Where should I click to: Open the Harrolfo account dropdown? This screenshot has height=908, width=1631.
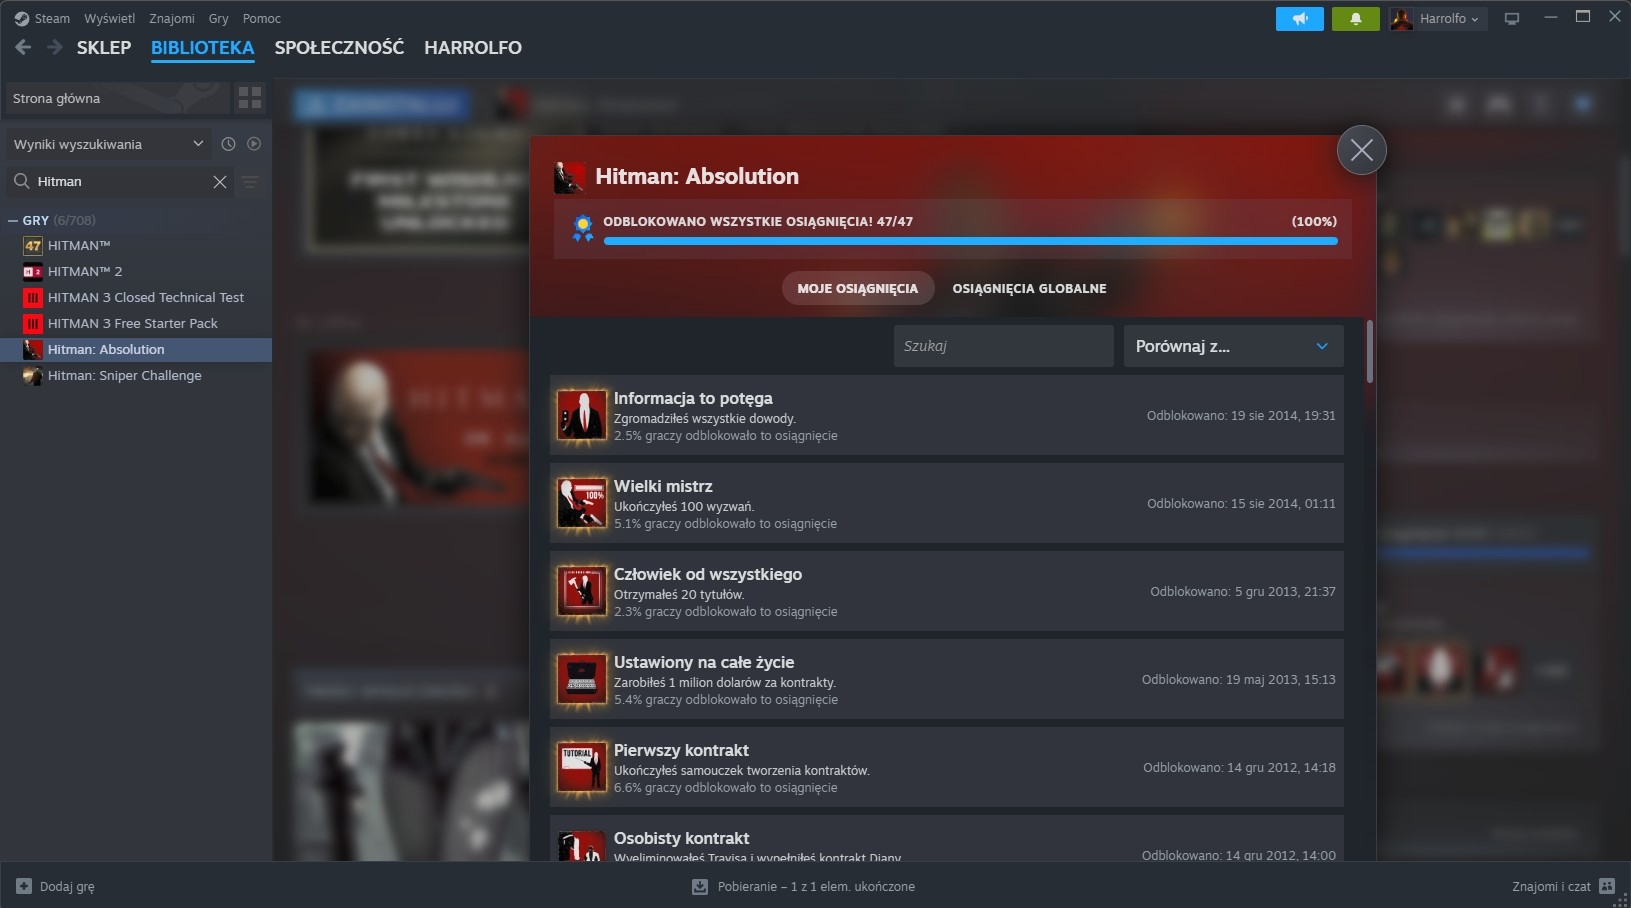click(1438, 19)
